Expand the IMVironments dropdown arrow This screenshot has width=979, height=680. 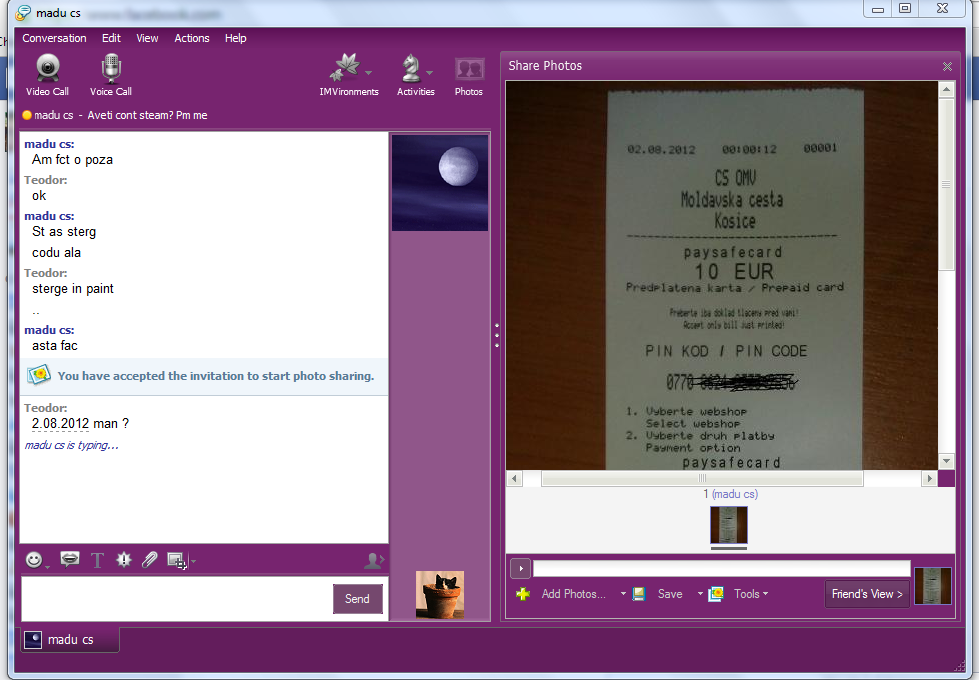tap(368, 73)
